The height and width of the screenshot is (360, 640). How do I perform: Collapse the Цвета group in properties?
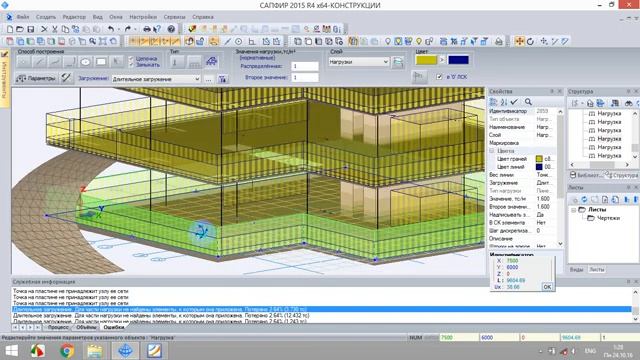pyautogui.click(x=492, y=151)
